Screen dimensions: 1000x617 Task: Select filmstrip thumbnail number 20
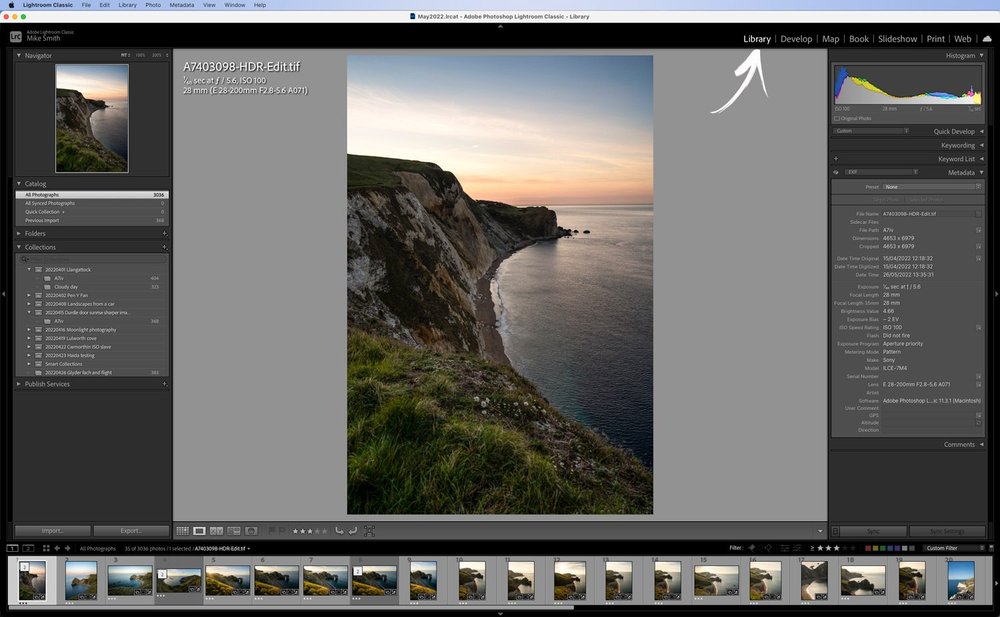pyautogui.click(x=960, y=579)
